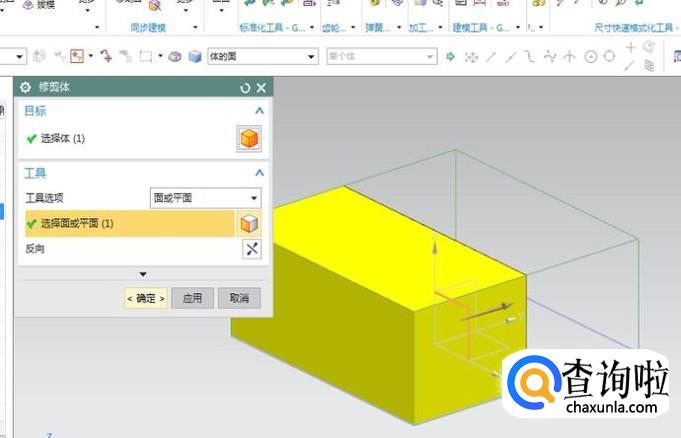The width and height of the screenshot is (681, 438).
Task: Click the circle snap point icon
Action: pyautogui.click(x=590, y=57)
